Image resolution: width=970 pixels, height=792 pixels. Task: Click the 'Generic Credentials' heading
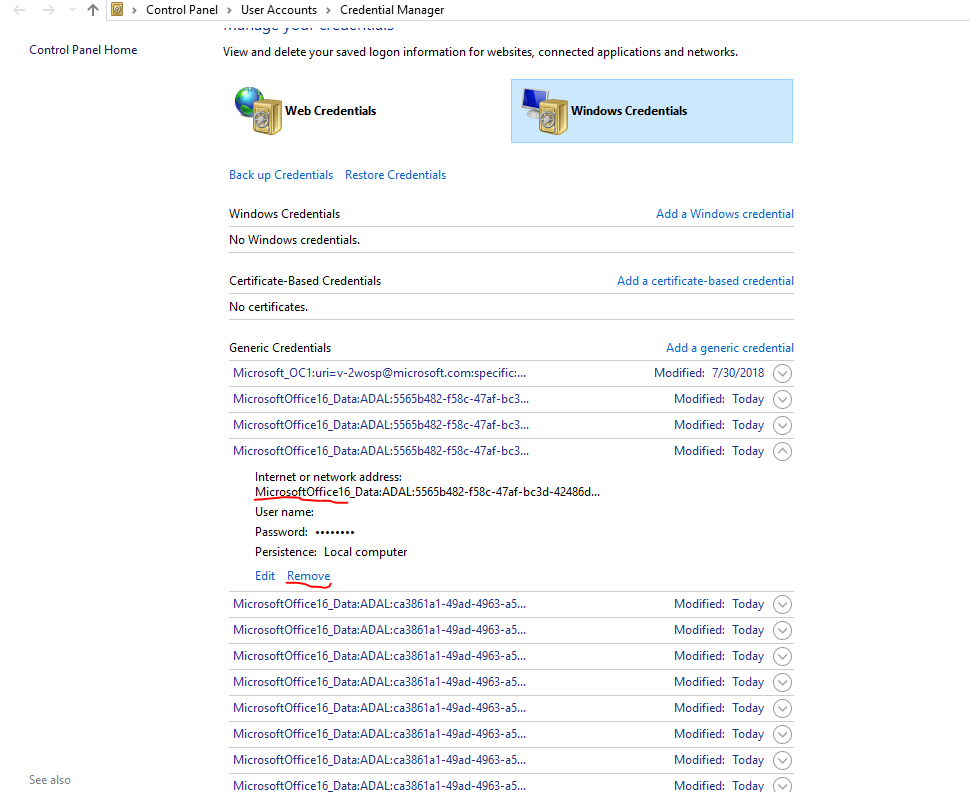(280, 348)
